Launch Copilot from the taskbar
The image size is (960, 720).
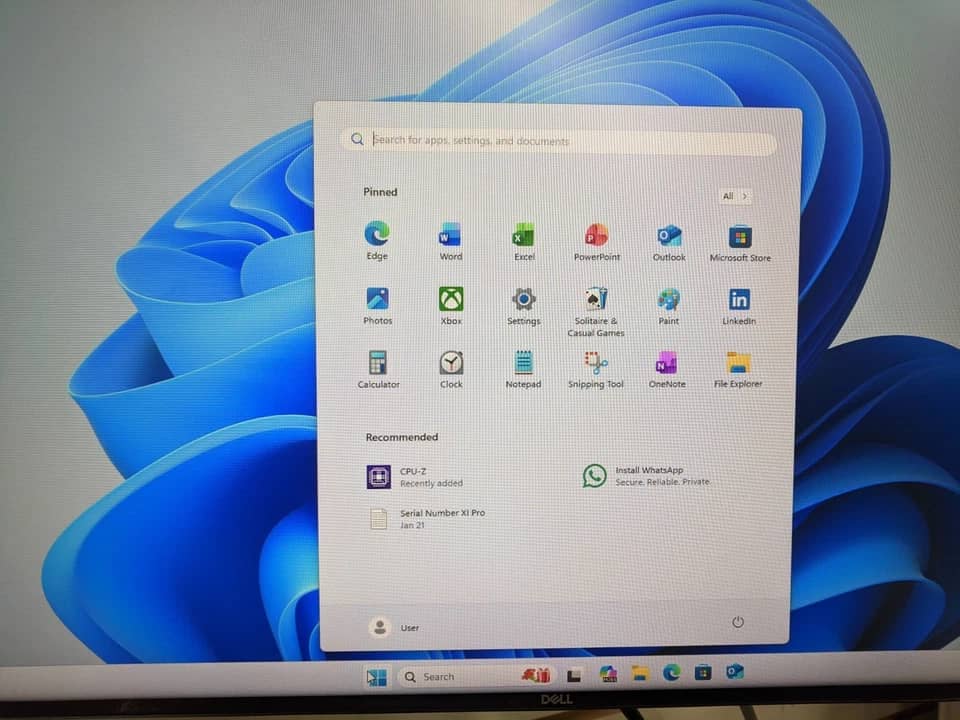pyautogui.click(x=608, y=674)
